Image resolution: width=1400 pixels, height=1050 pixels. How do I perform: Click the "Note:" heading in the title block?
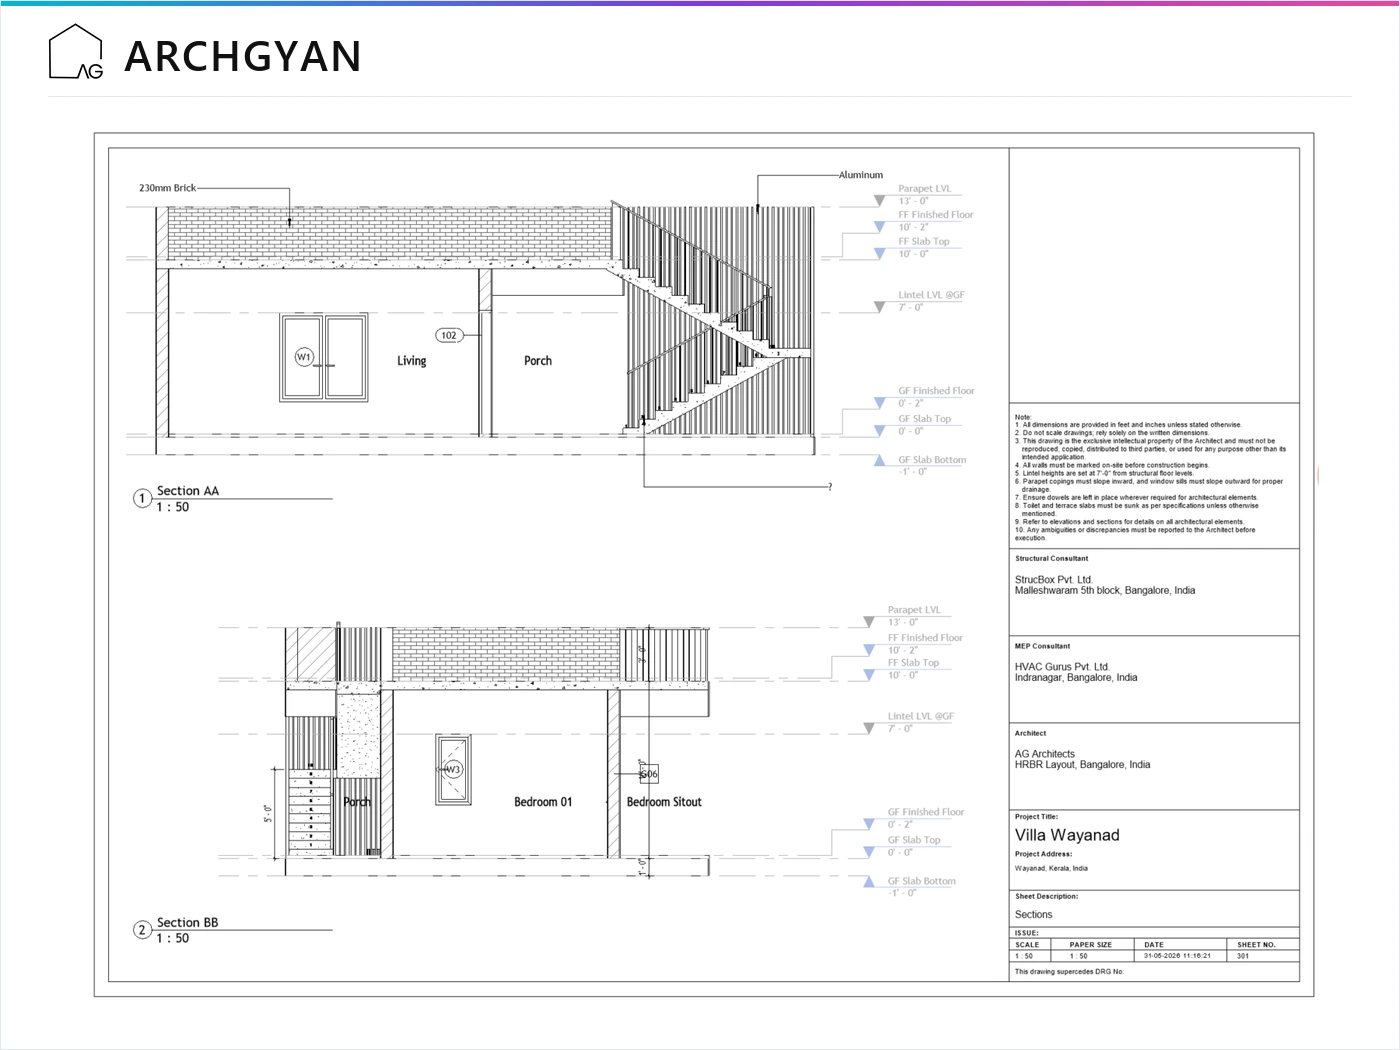pyautogui.click(x=1023, y=417)
